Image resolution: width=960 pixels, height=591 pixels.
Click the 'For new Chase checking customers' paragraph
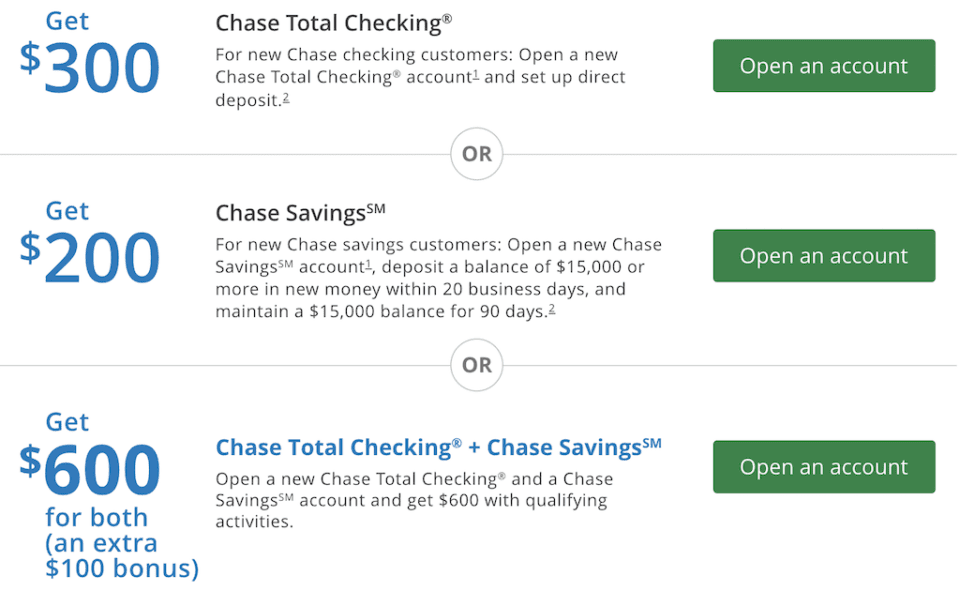click(420, 77)
